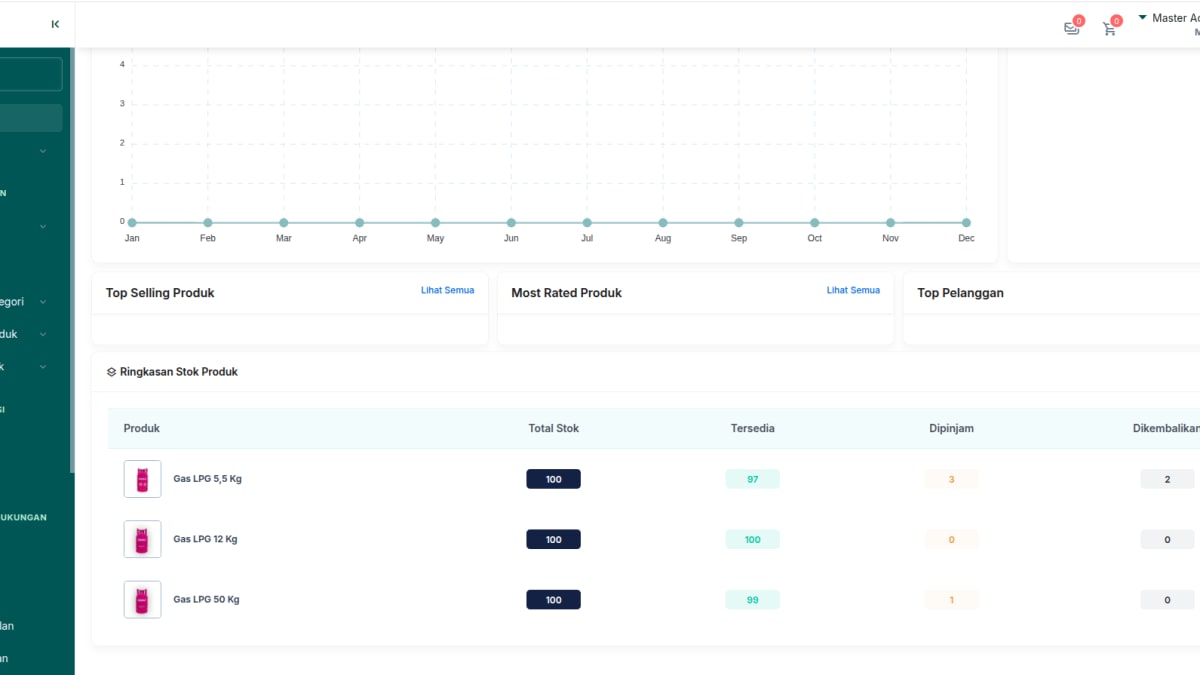Click the Dipinjam badge showing 3
The width and height of the screenshot is (1200, 675).
click(x=951, y=479)
